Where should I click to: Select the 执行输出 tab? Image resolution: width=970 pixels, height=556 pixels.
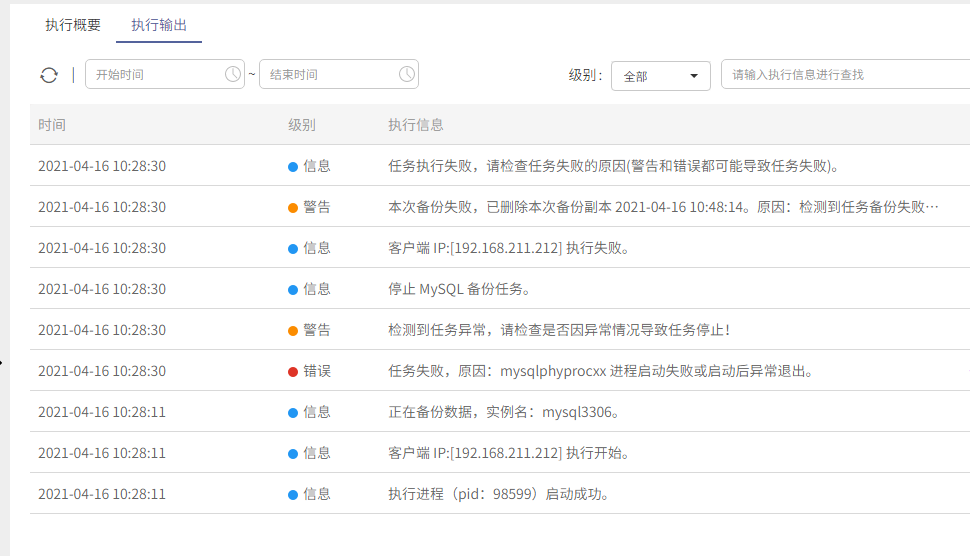pos(159,25)
